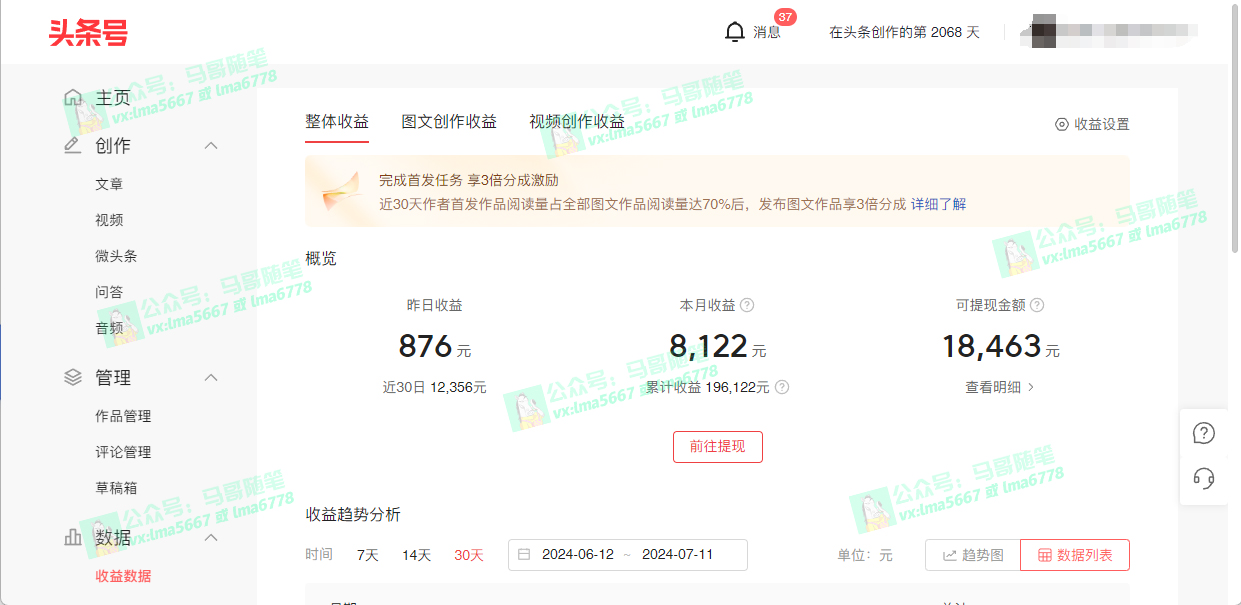Click the 主页 home icon

click(71, 97)
